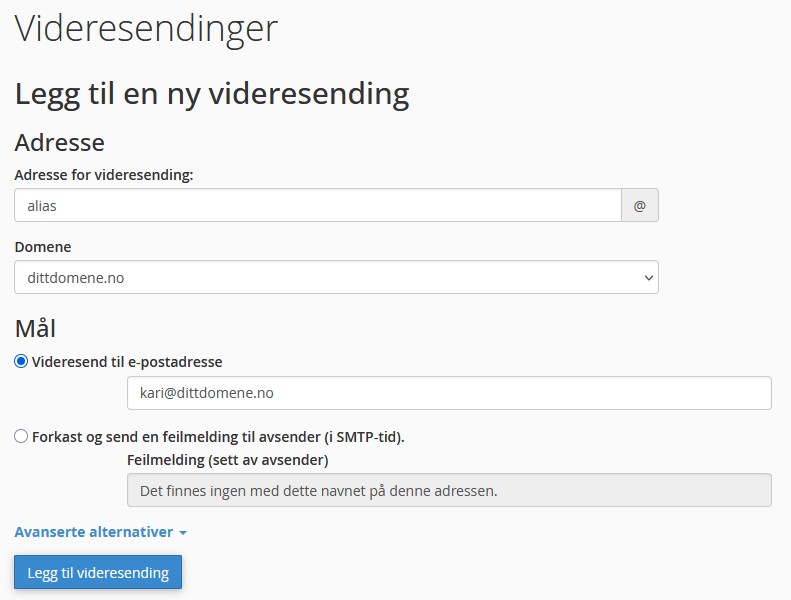Click the "Forkast og send en feilmelding" label text
This screenshot has height=600, width=791.
point(218,437)
